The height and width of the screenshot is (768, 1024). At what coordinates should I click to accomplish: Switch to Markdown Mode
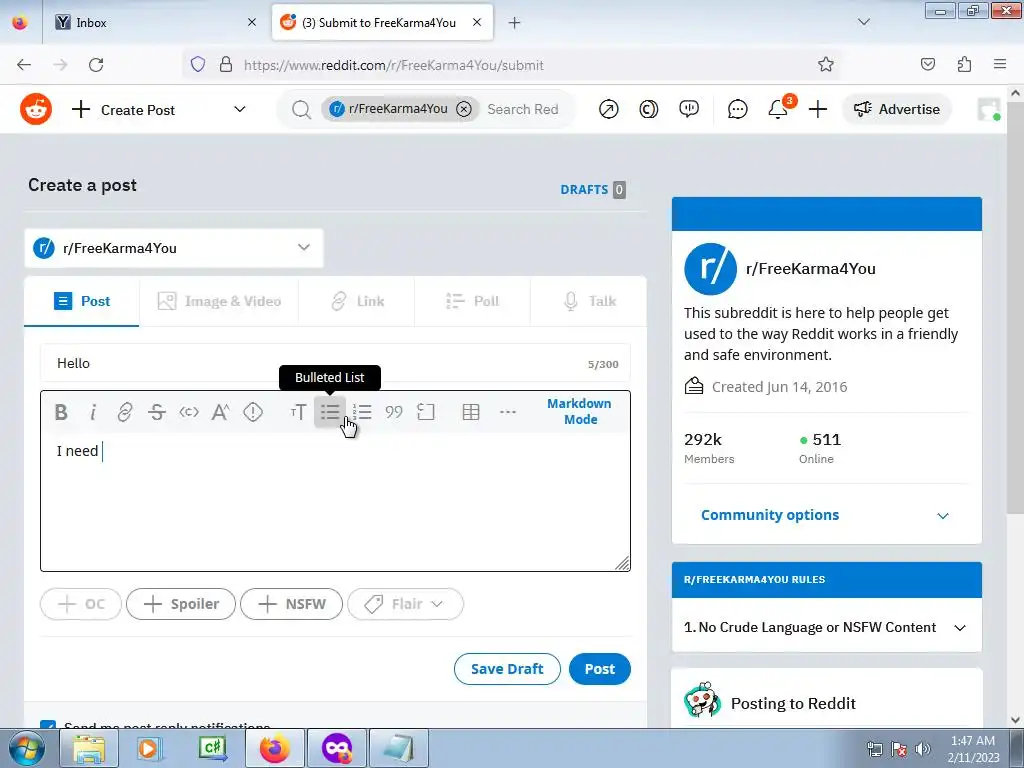579,411
